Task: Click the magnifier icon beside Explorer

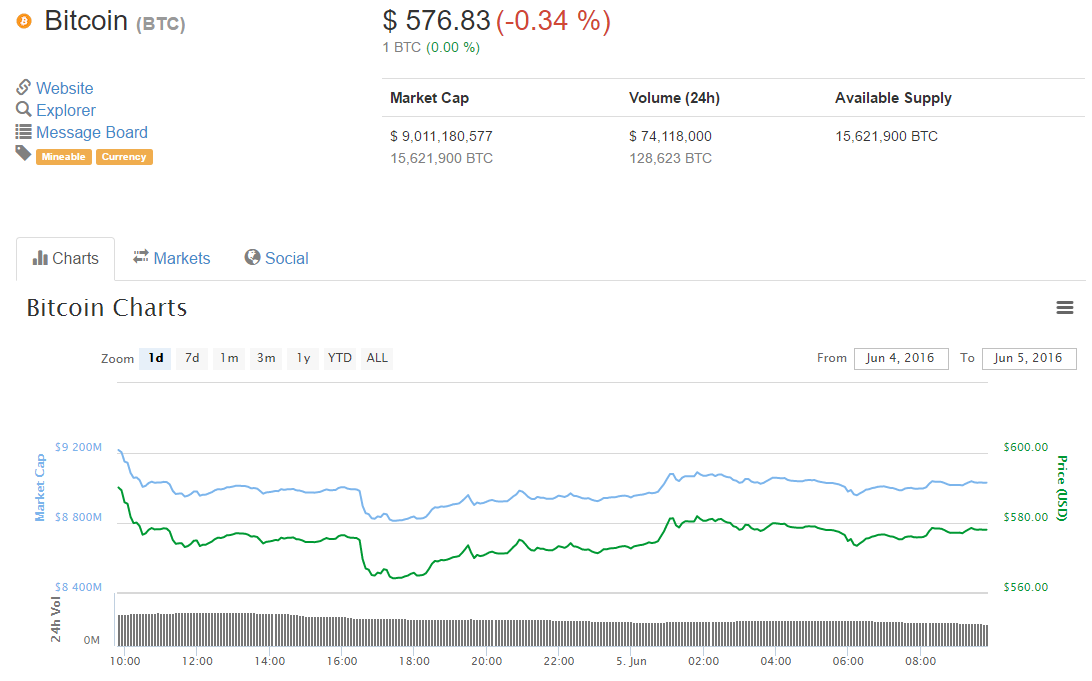Action: click(x=24, y=110)
